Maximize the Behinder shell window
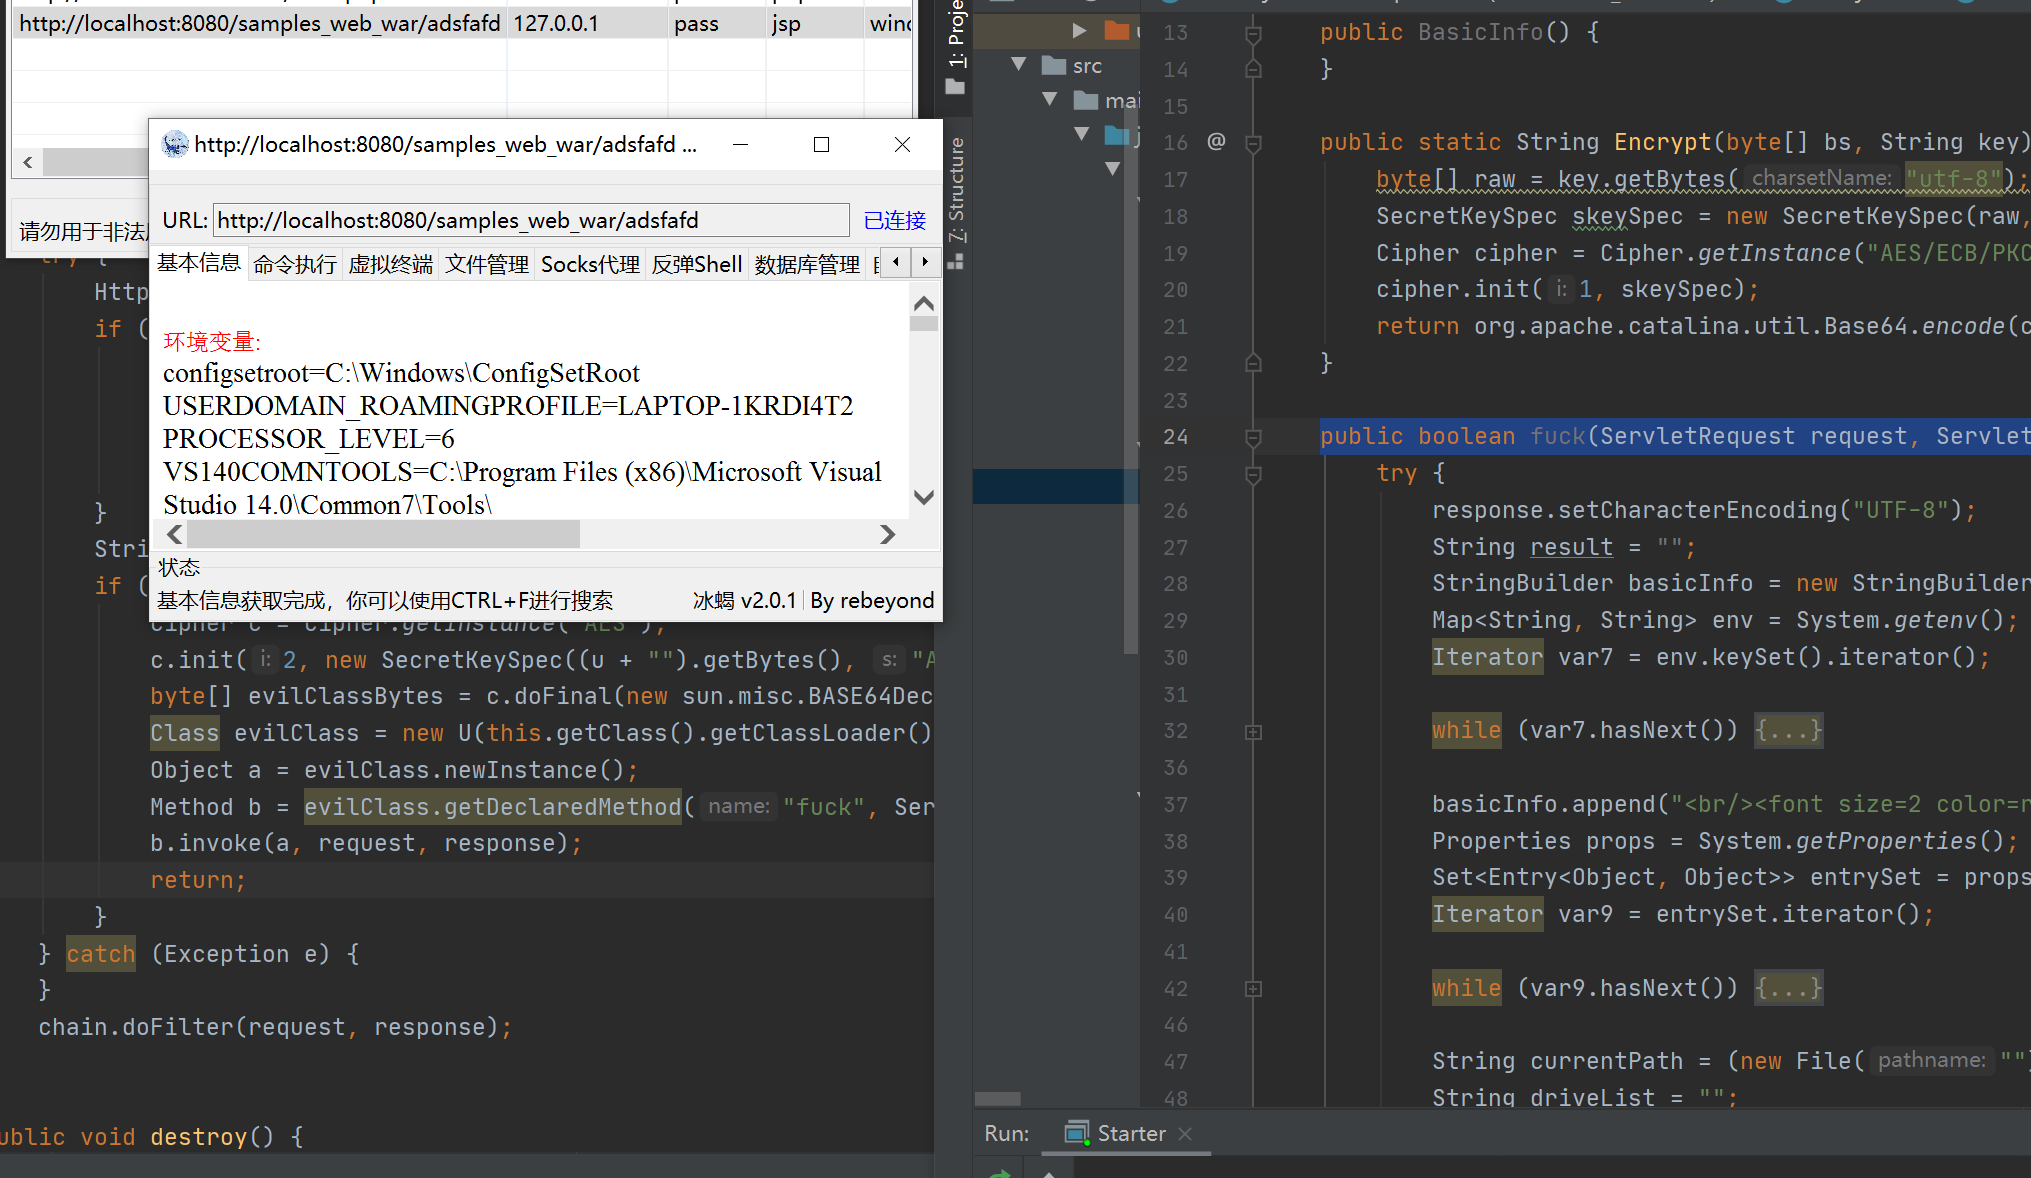This screenshot has height=1178, width=2031. coord(821,145)
